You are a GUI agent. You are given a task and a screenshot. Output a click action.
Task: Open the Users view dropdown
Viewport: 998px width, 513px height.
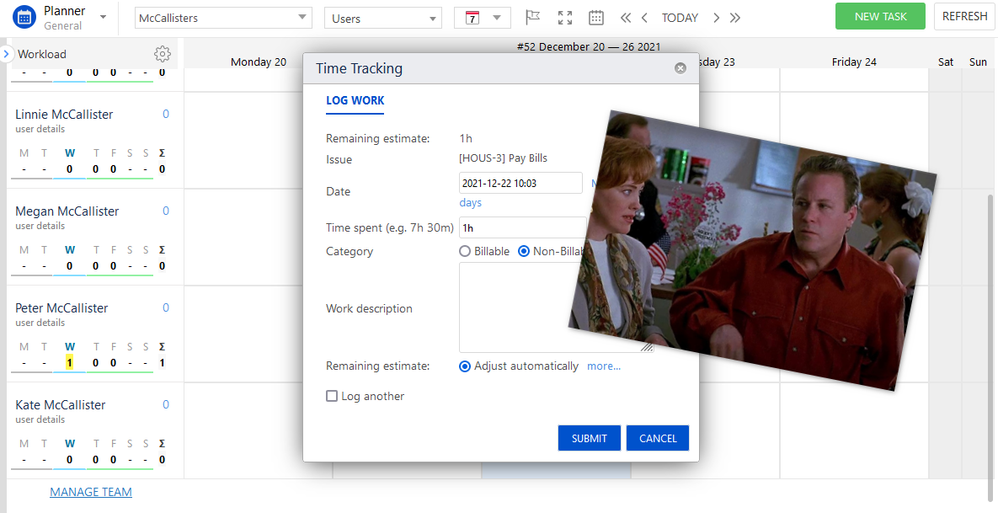point(383,18)
